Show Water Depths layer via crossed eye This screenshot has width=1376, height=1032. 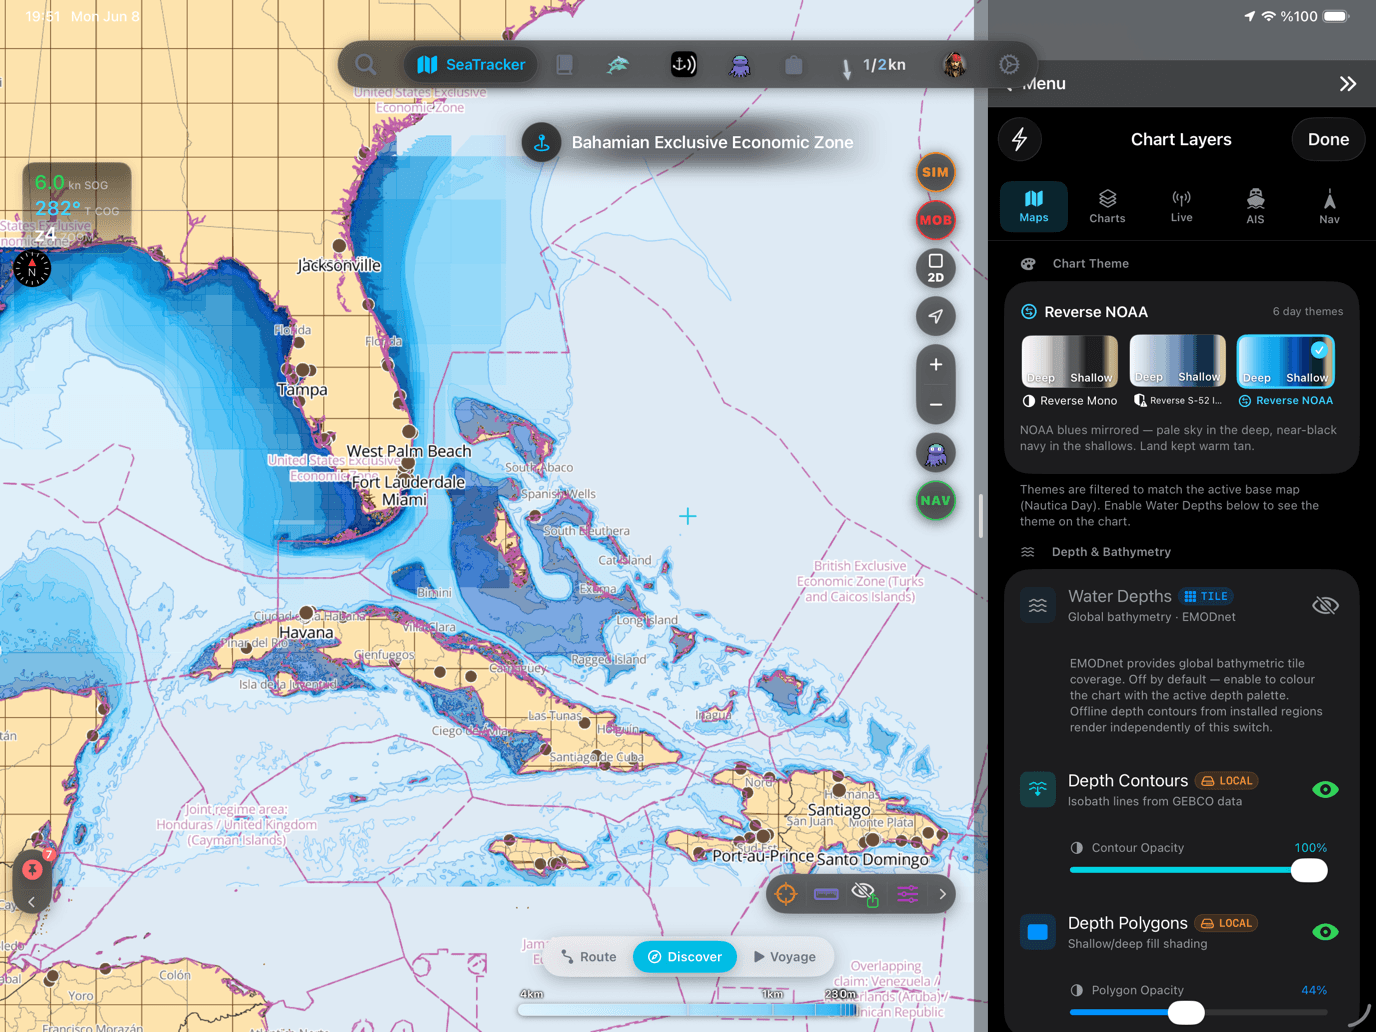(1325, 605)
